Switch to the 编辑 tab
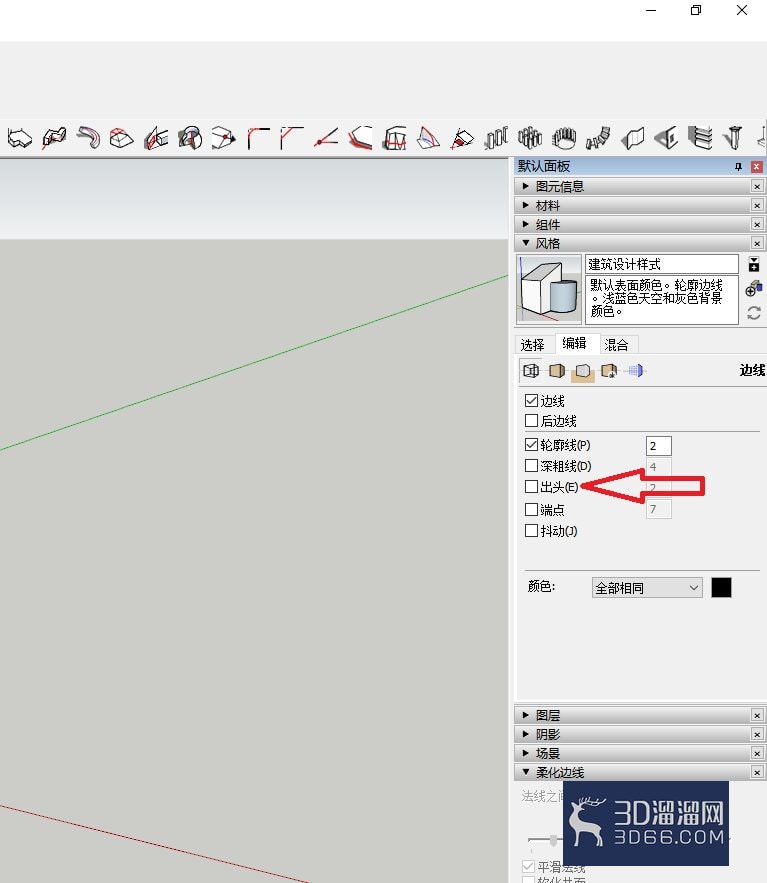Image resolution: width=767 pixels, height=883 pixels. [574, 343]
